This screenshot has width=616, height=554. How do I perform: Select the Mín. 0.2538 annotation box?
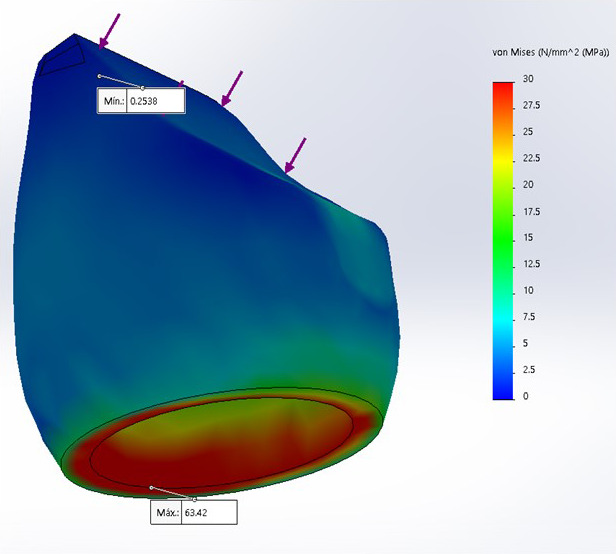click(141, 101)
